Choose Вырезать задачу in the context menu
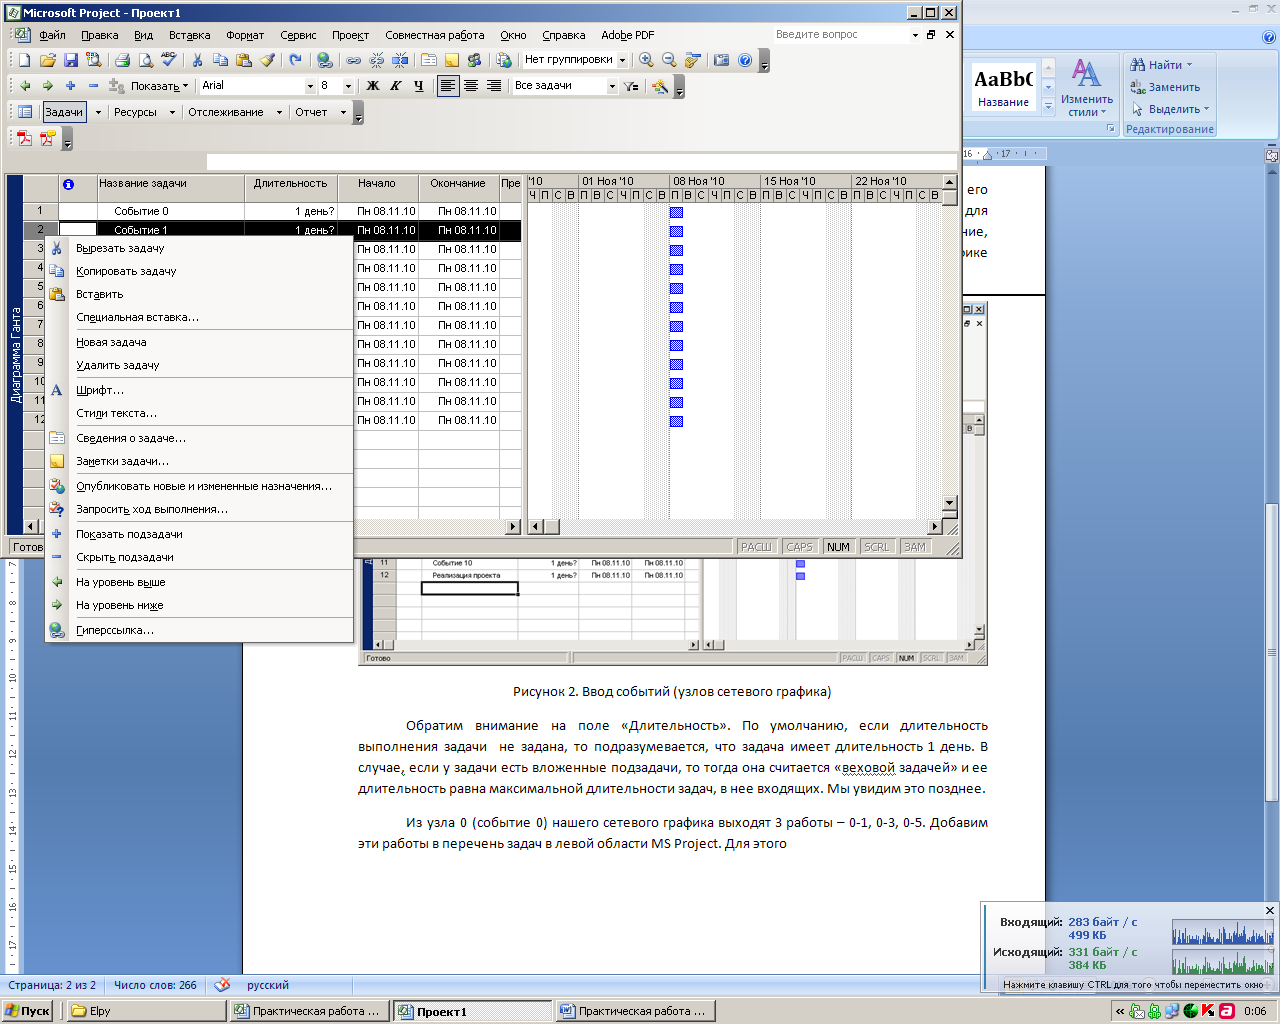 click(x=199, y=248)
